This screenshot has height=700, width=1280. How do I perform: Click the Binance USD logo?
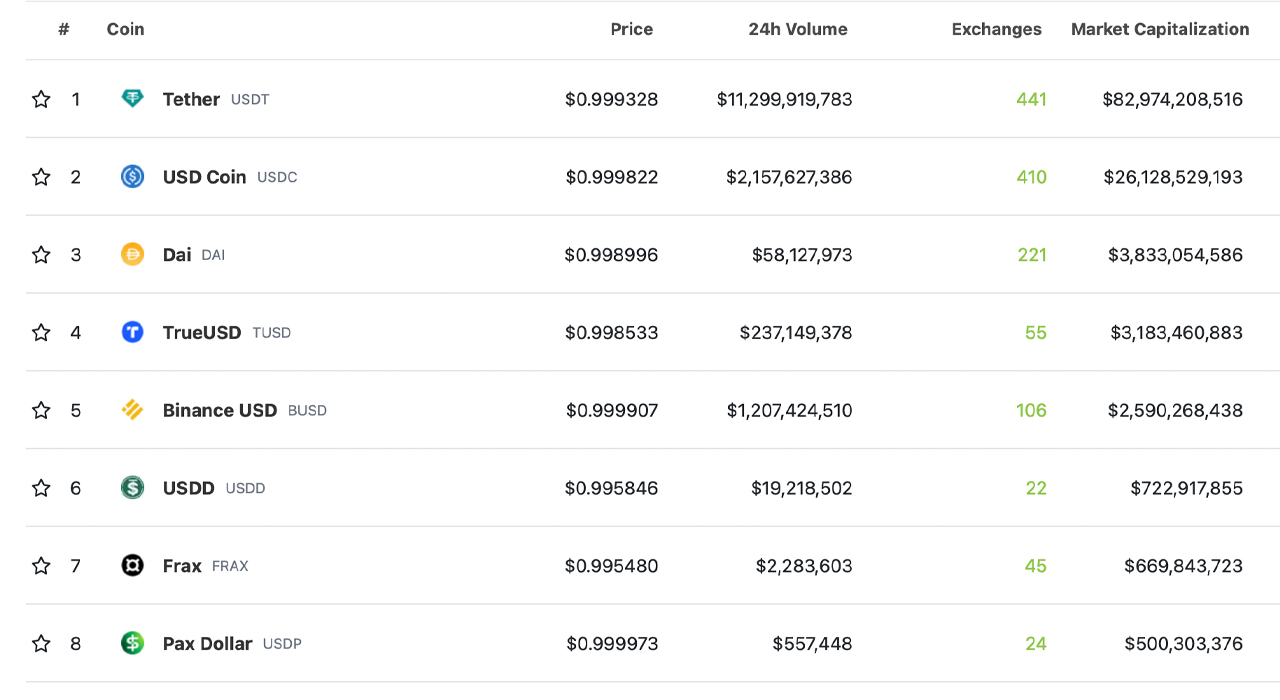[x=133, y=410]
